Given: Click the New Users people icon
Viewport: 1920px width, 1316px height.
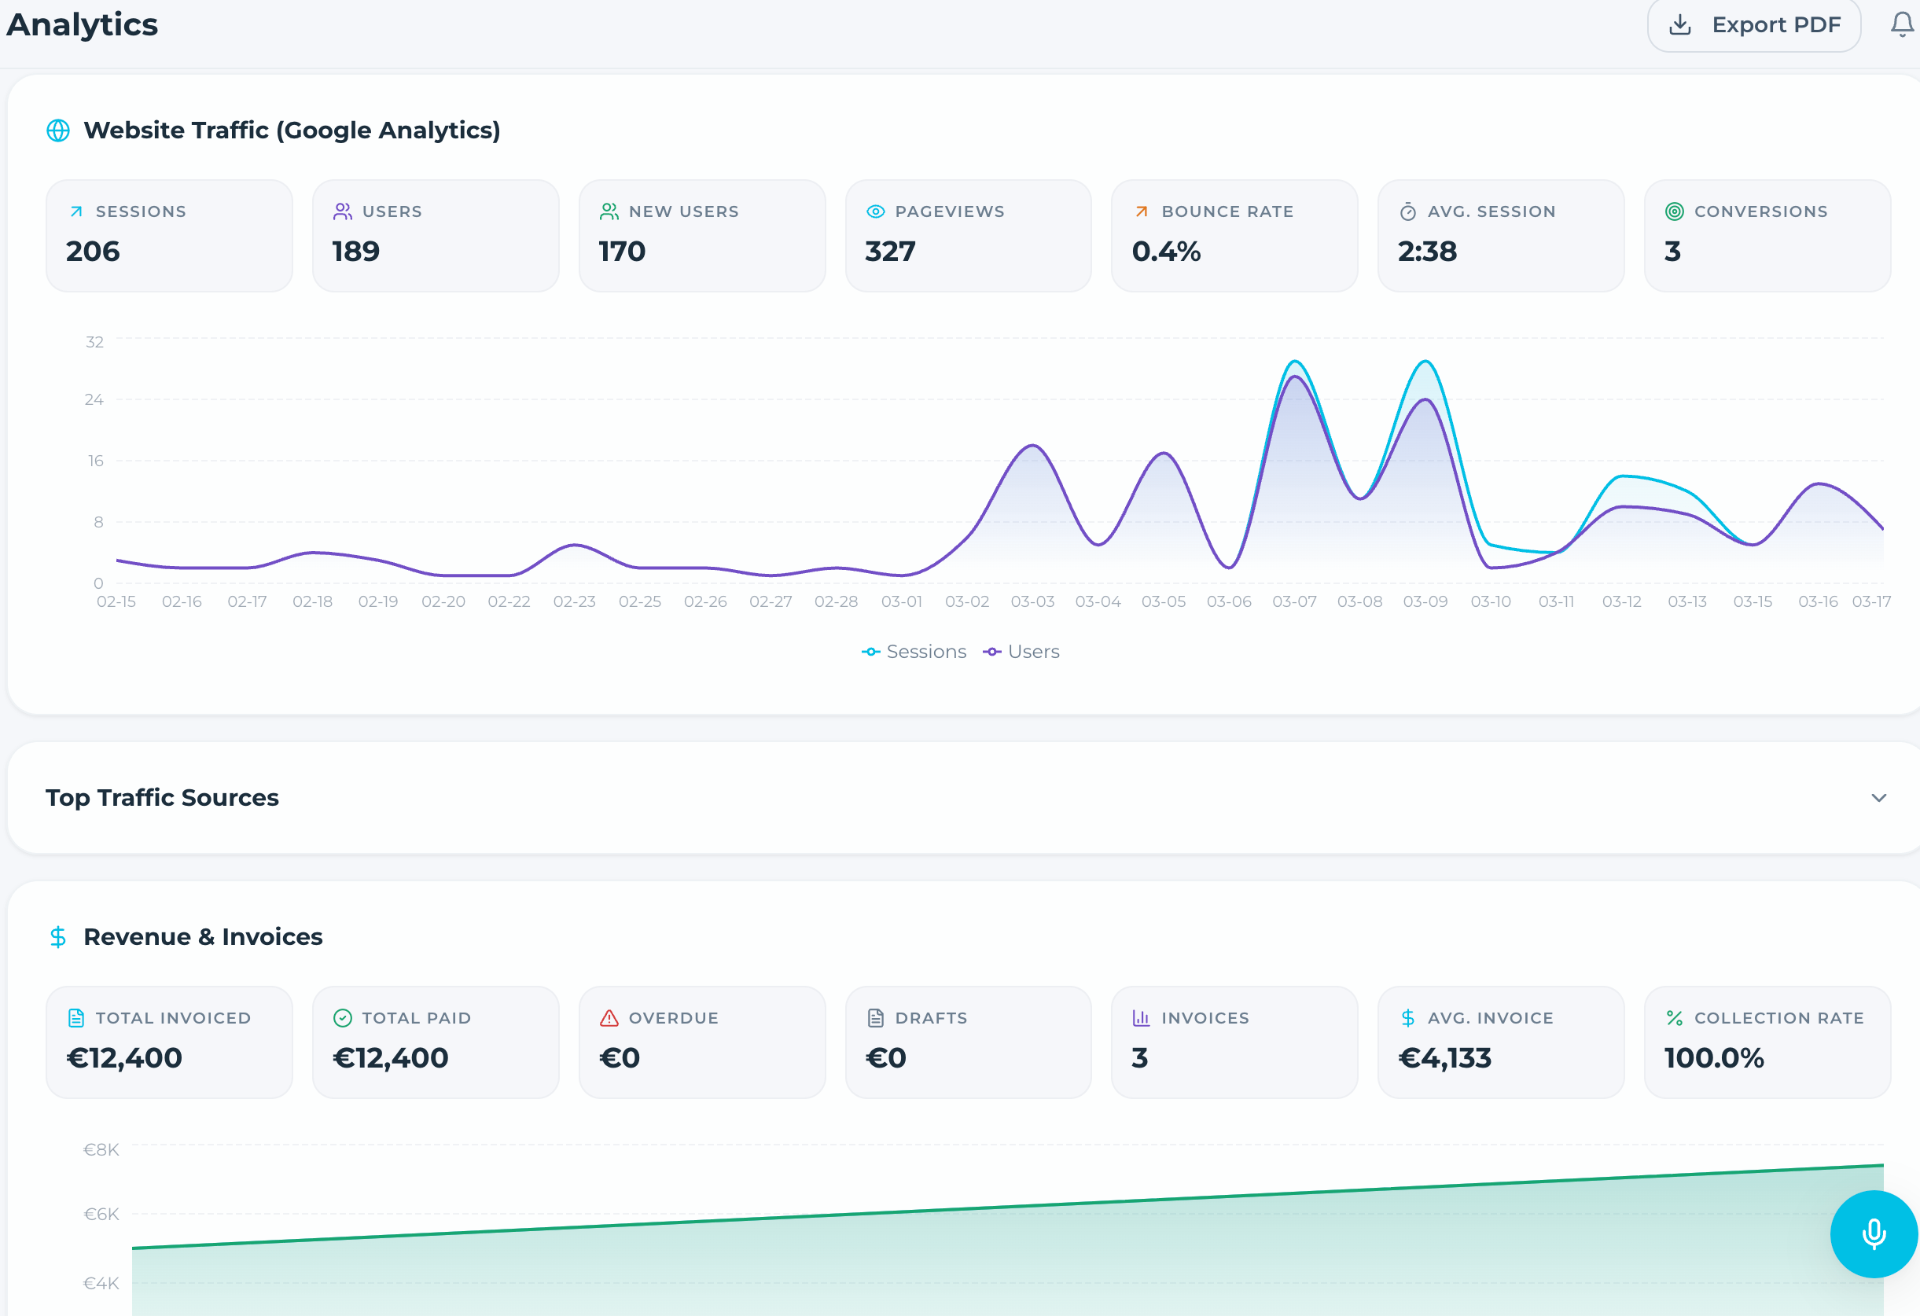Looking at the screenshot, I should coord(609,211).
